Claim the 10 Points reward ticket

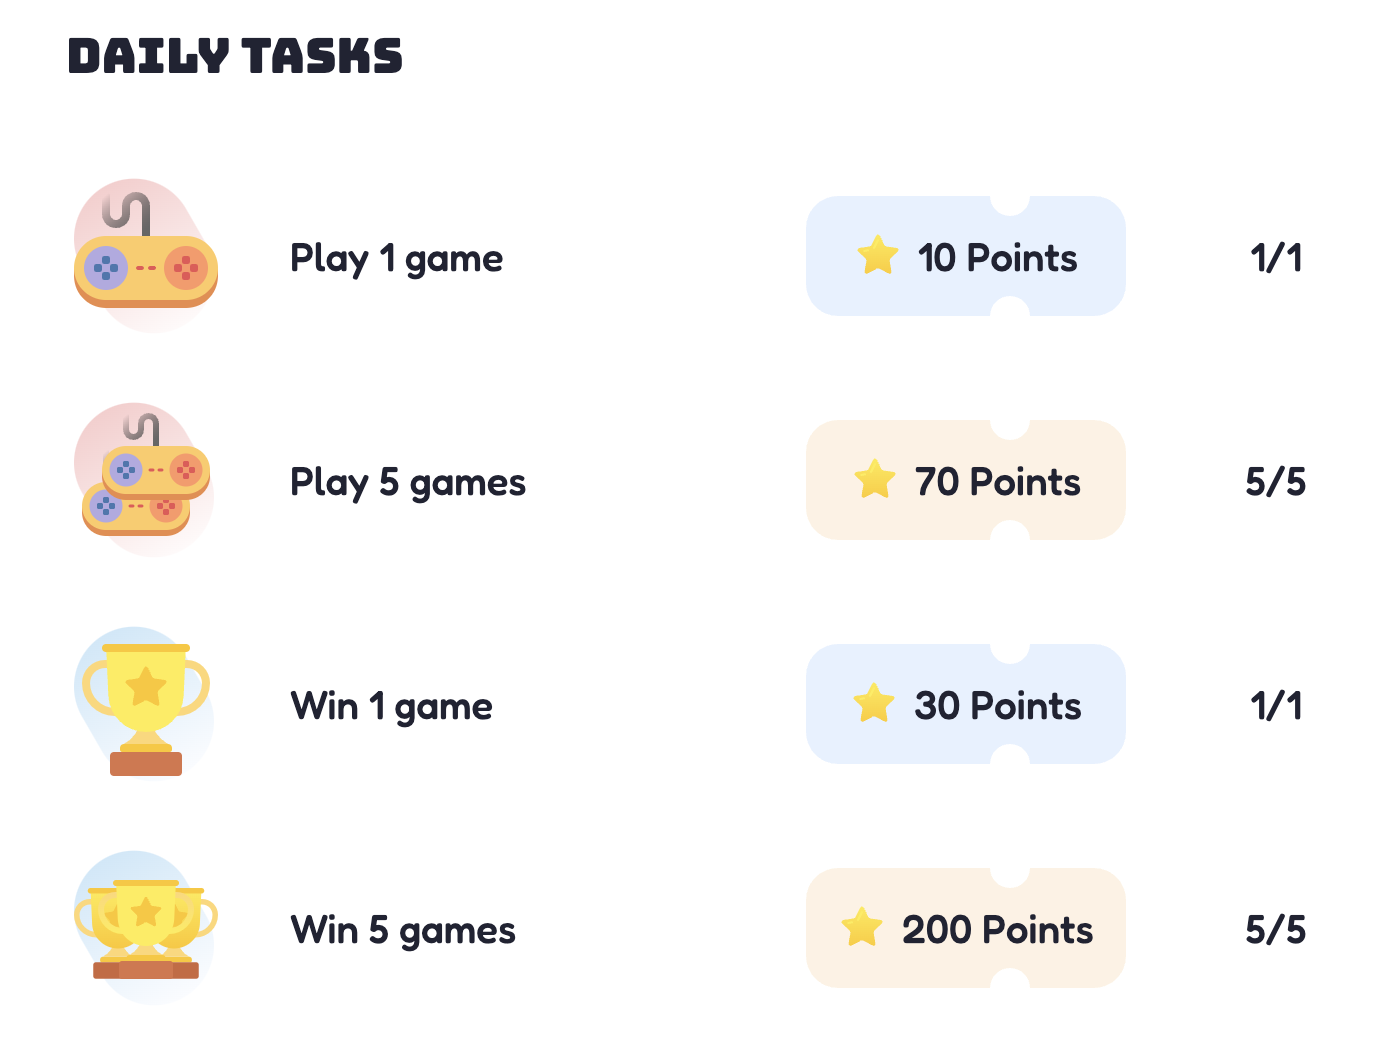tap(966, 256)
